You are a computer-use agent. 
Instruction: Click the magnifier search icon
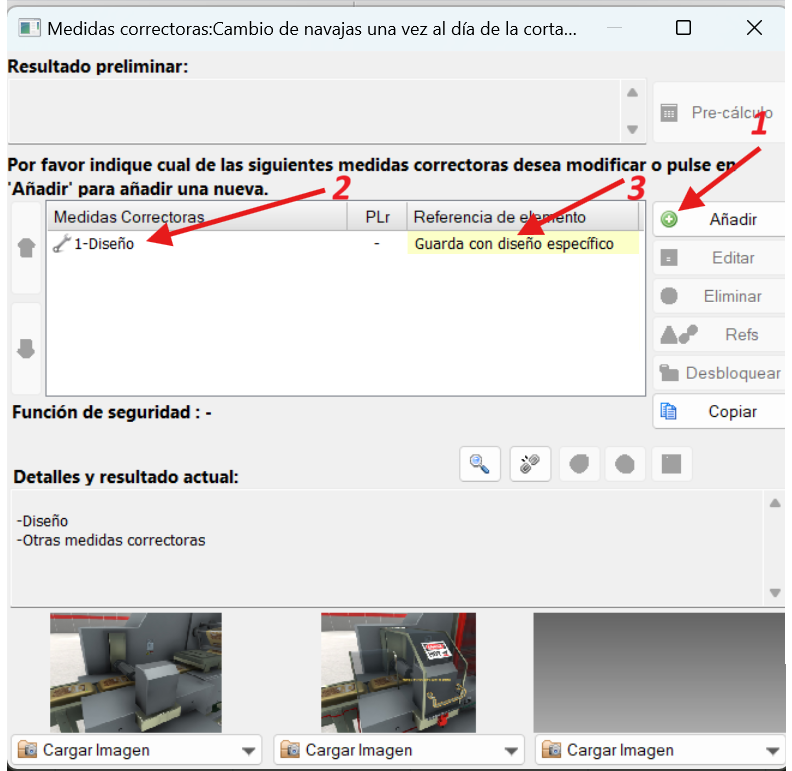tap(480, 464)
